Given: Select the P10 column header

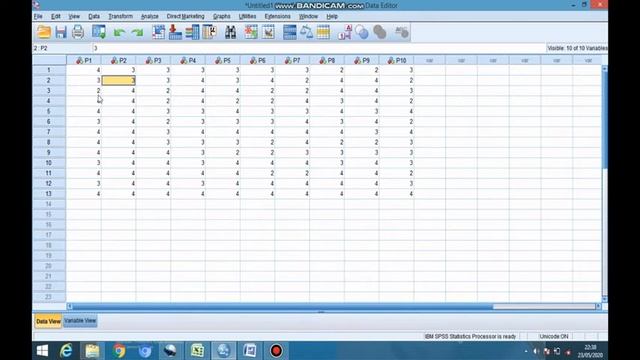Looking at the screenshot, I should [x=397, y=60].
